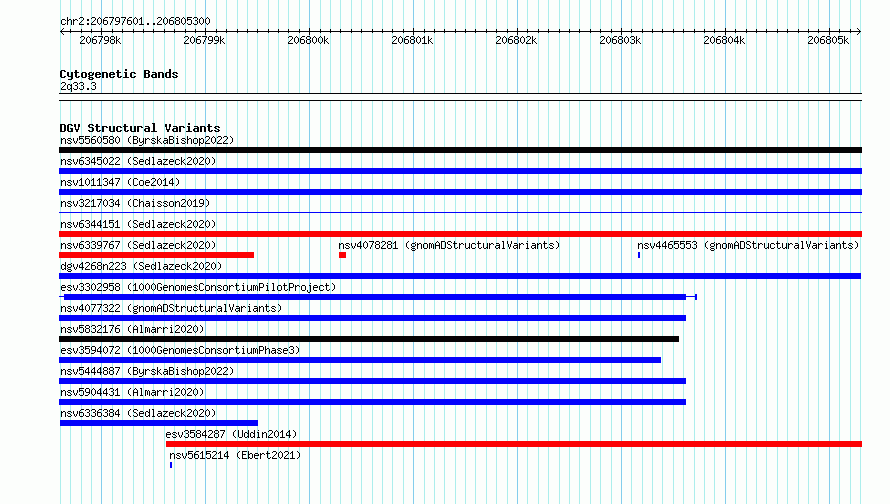The image size is (890, 504).
Task: Open nsv4465553 (gnomADStructuralVariants) label
Action: pyautogui.click(x=748, y=245)
